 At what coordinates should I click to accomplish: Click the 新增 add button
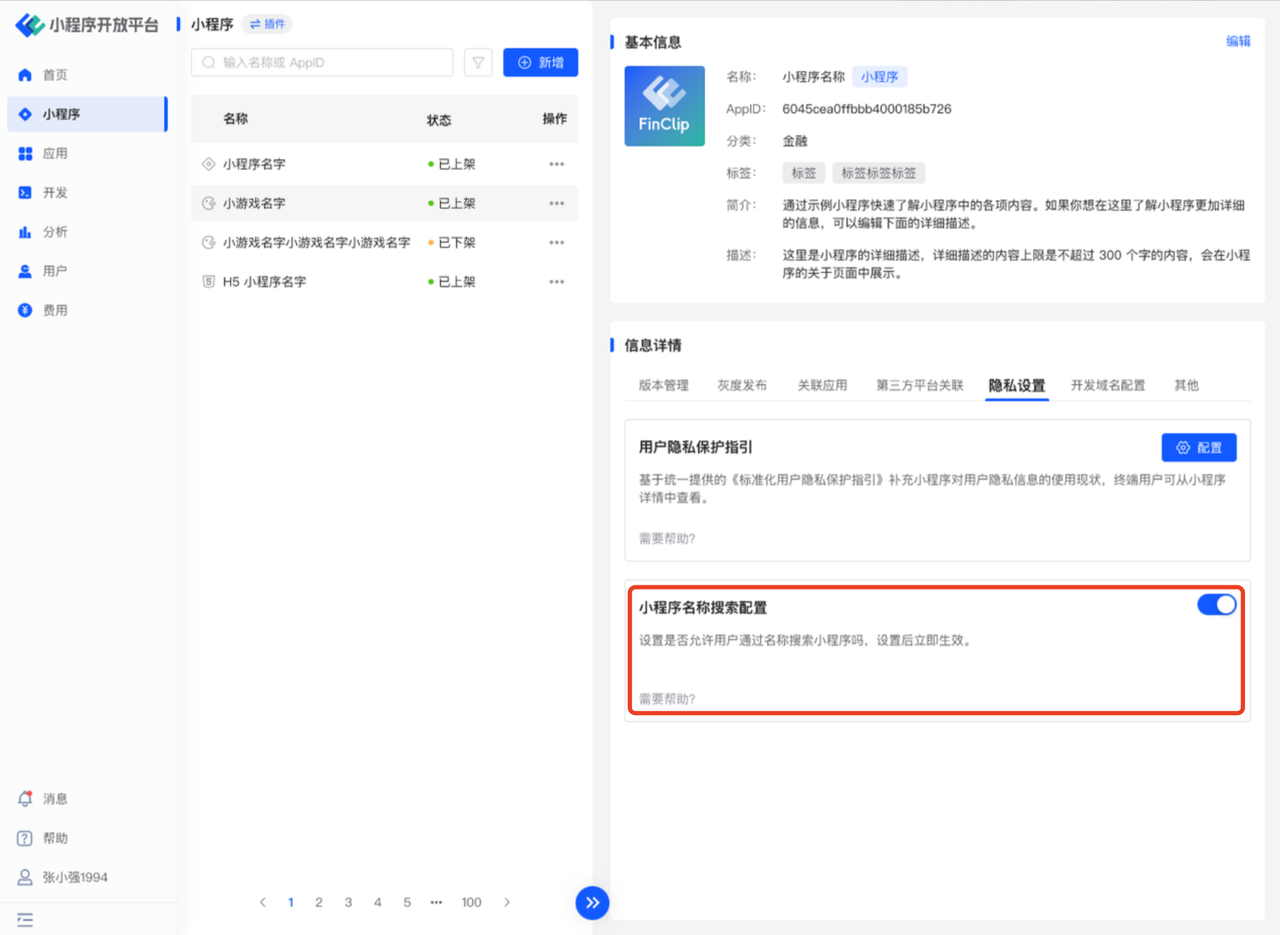pyautogui.click(x=540, y=63)
